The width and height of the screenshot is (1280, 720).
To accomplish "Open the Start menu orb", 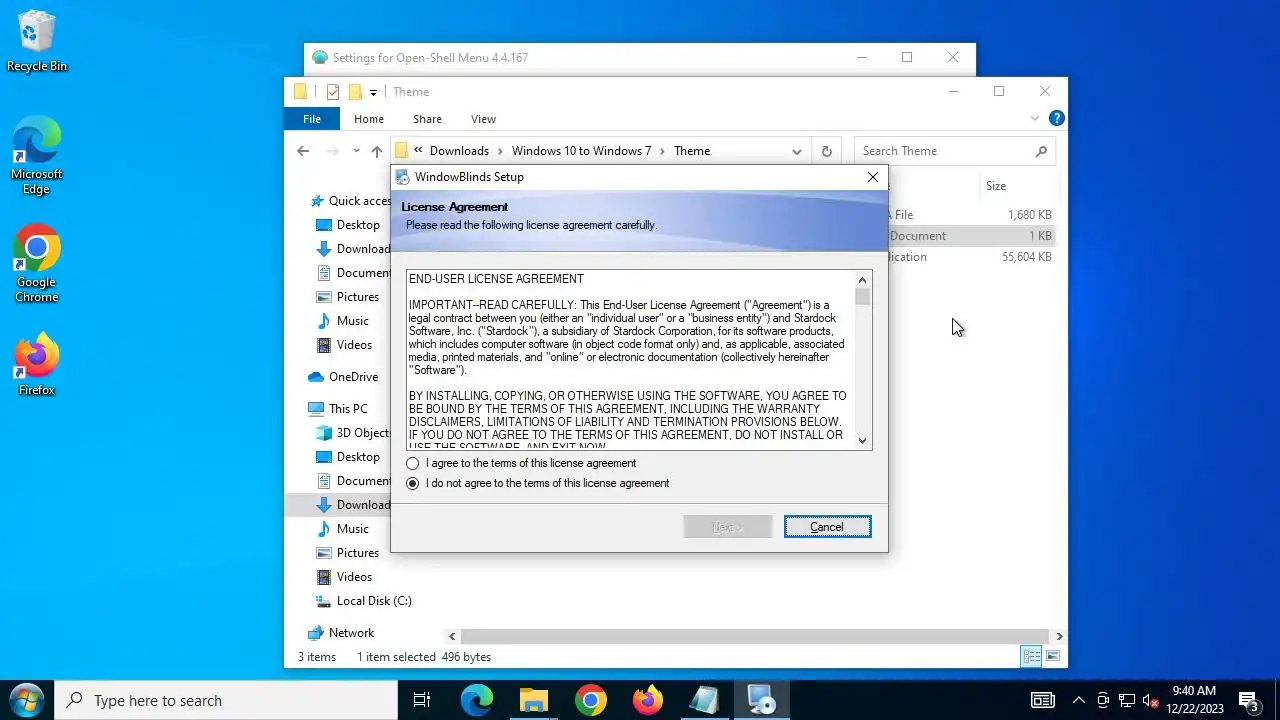I will (26, 700).
